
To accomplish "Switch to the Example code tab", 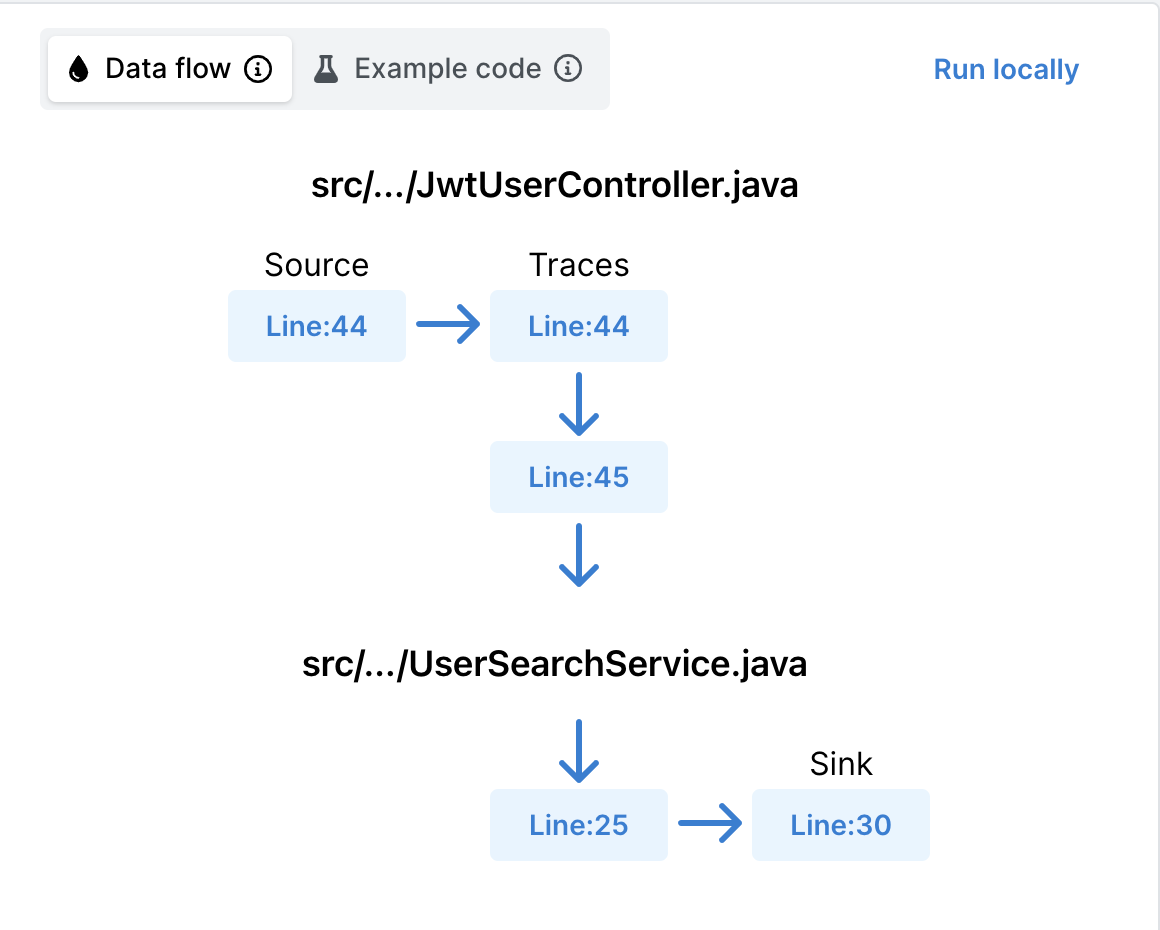I will click(x=450, y=68).
